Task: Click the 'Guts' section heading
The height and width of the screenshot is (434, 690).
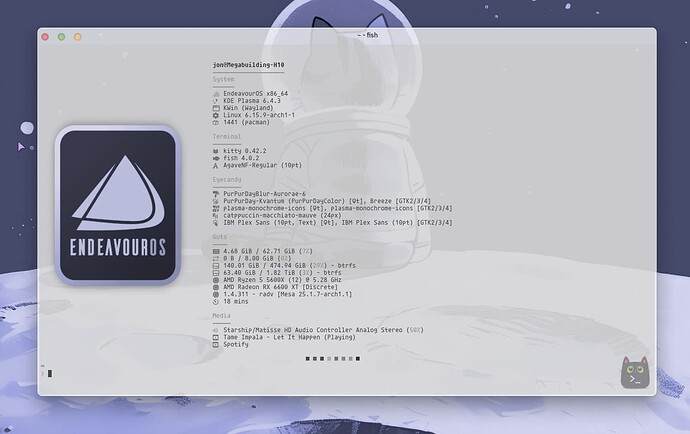Action: click(220, 237)
